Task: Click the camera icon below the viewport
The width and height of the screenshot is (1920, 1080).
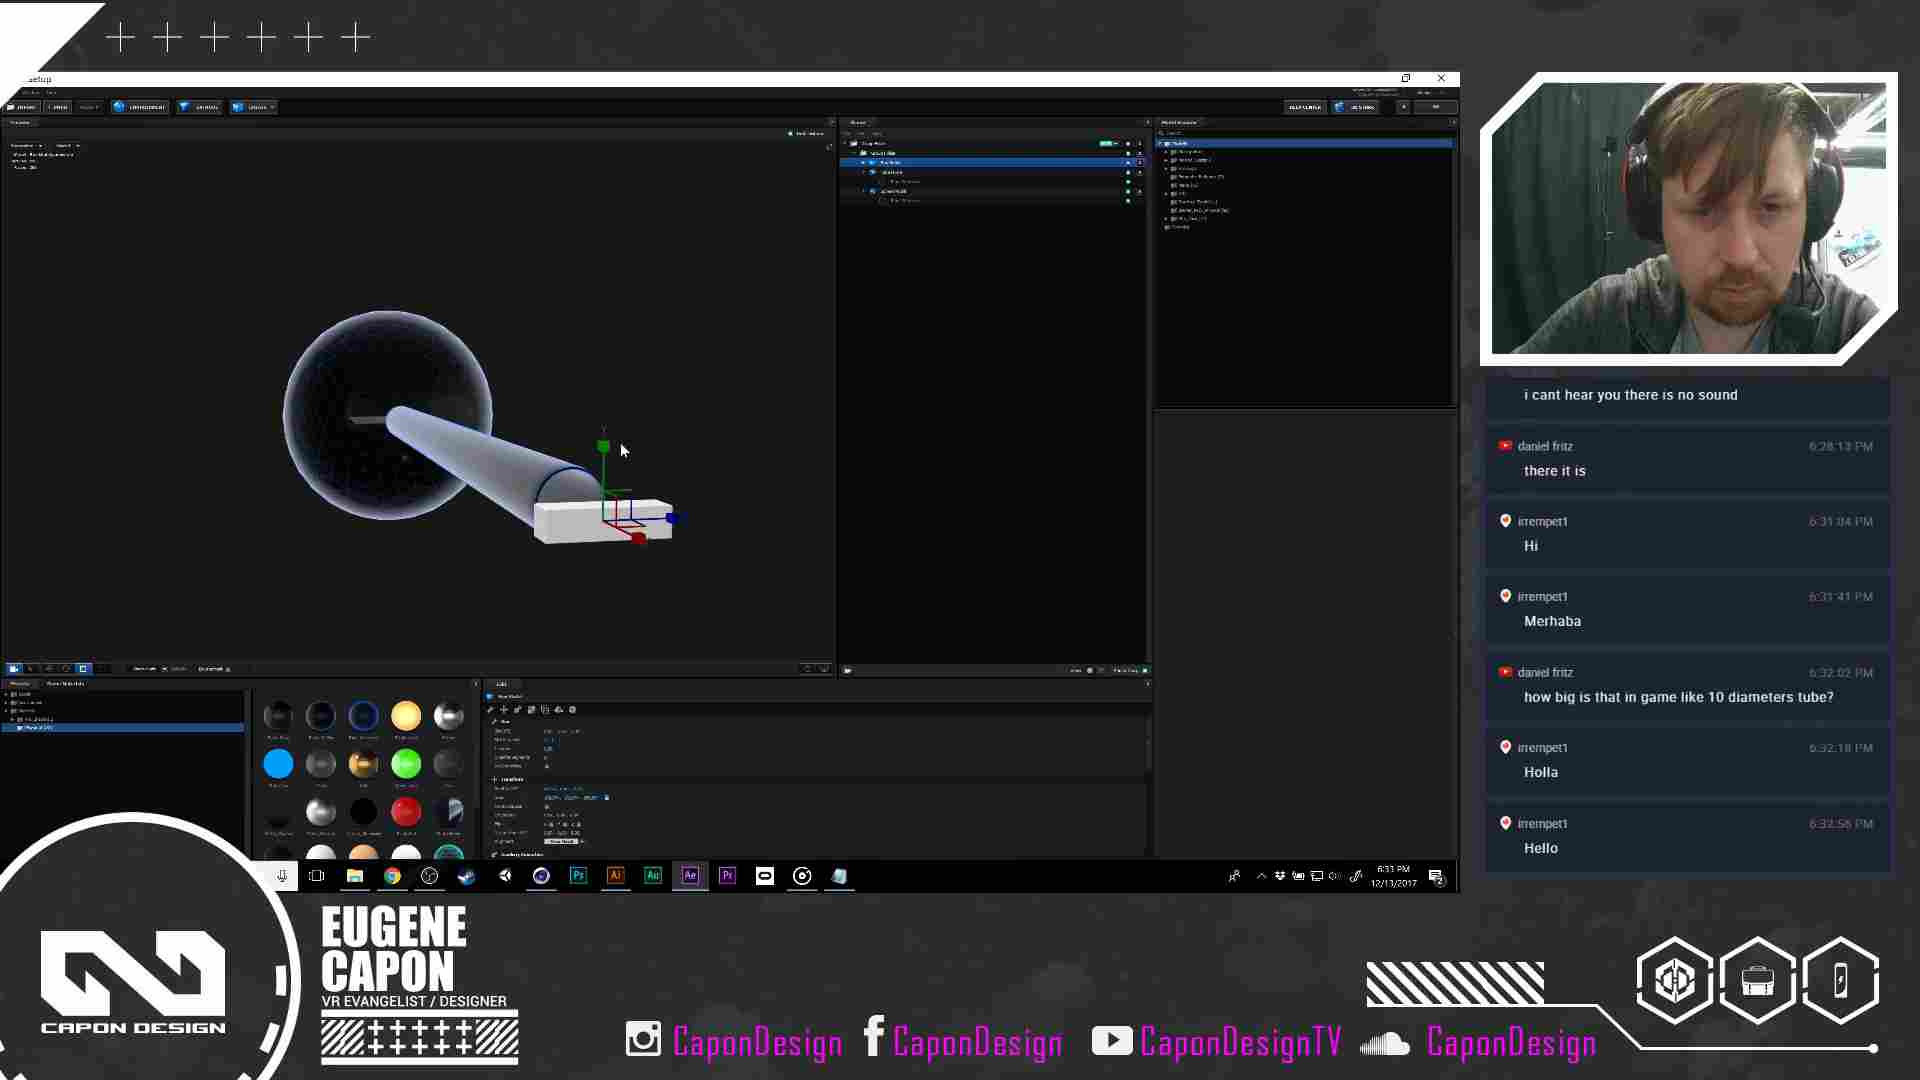Action: tap(13, 669)
